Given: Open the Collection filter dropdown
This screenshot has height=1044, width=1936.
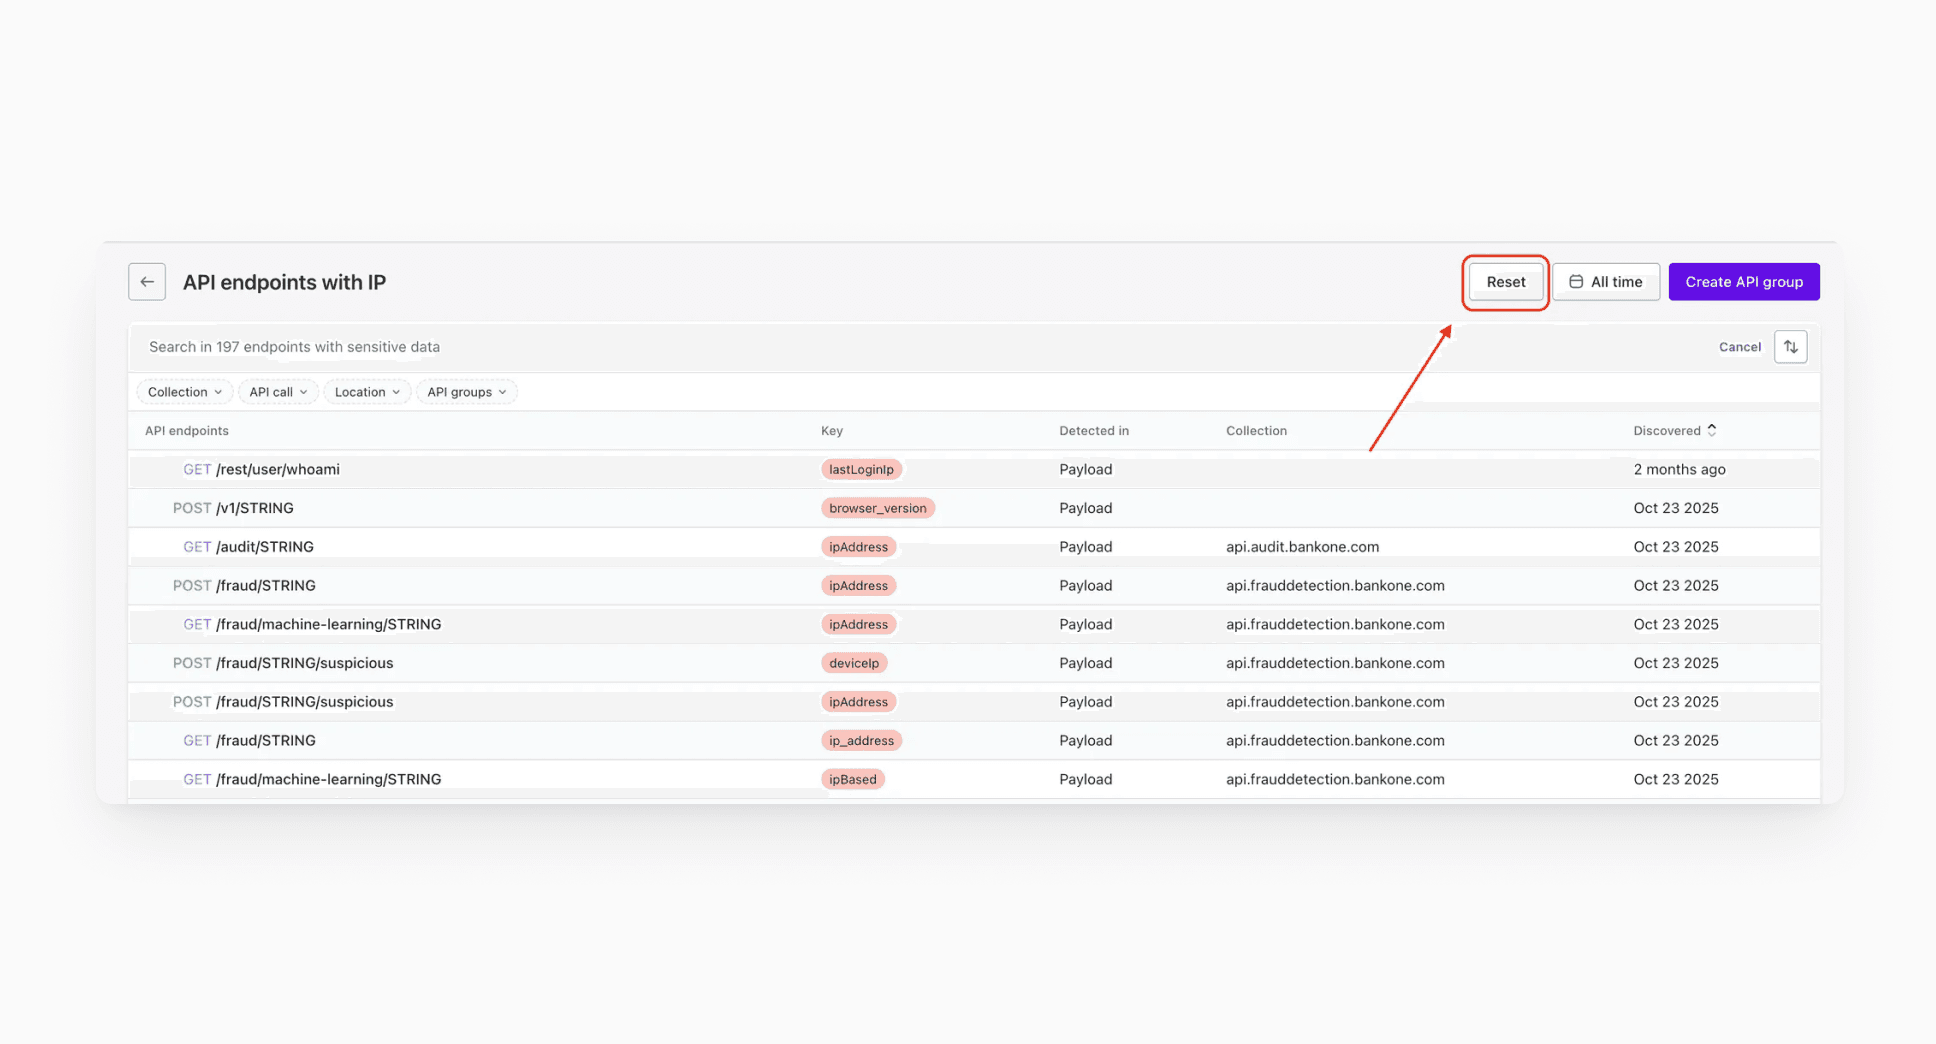Looking at the screenshot, I should click(x=183, y=391).
